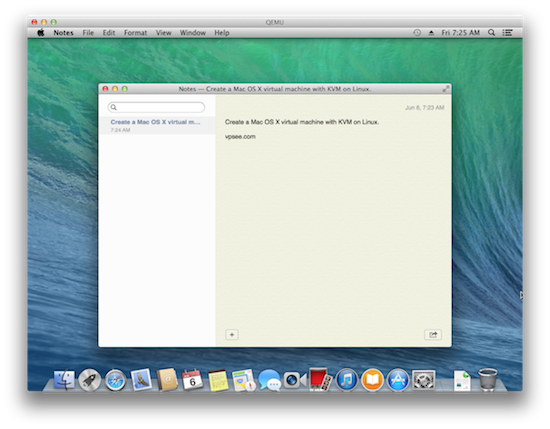Click note line 'Create a Mac OS X virtual machine'
This screenshot has width=550, height=429.
[302, 122]
